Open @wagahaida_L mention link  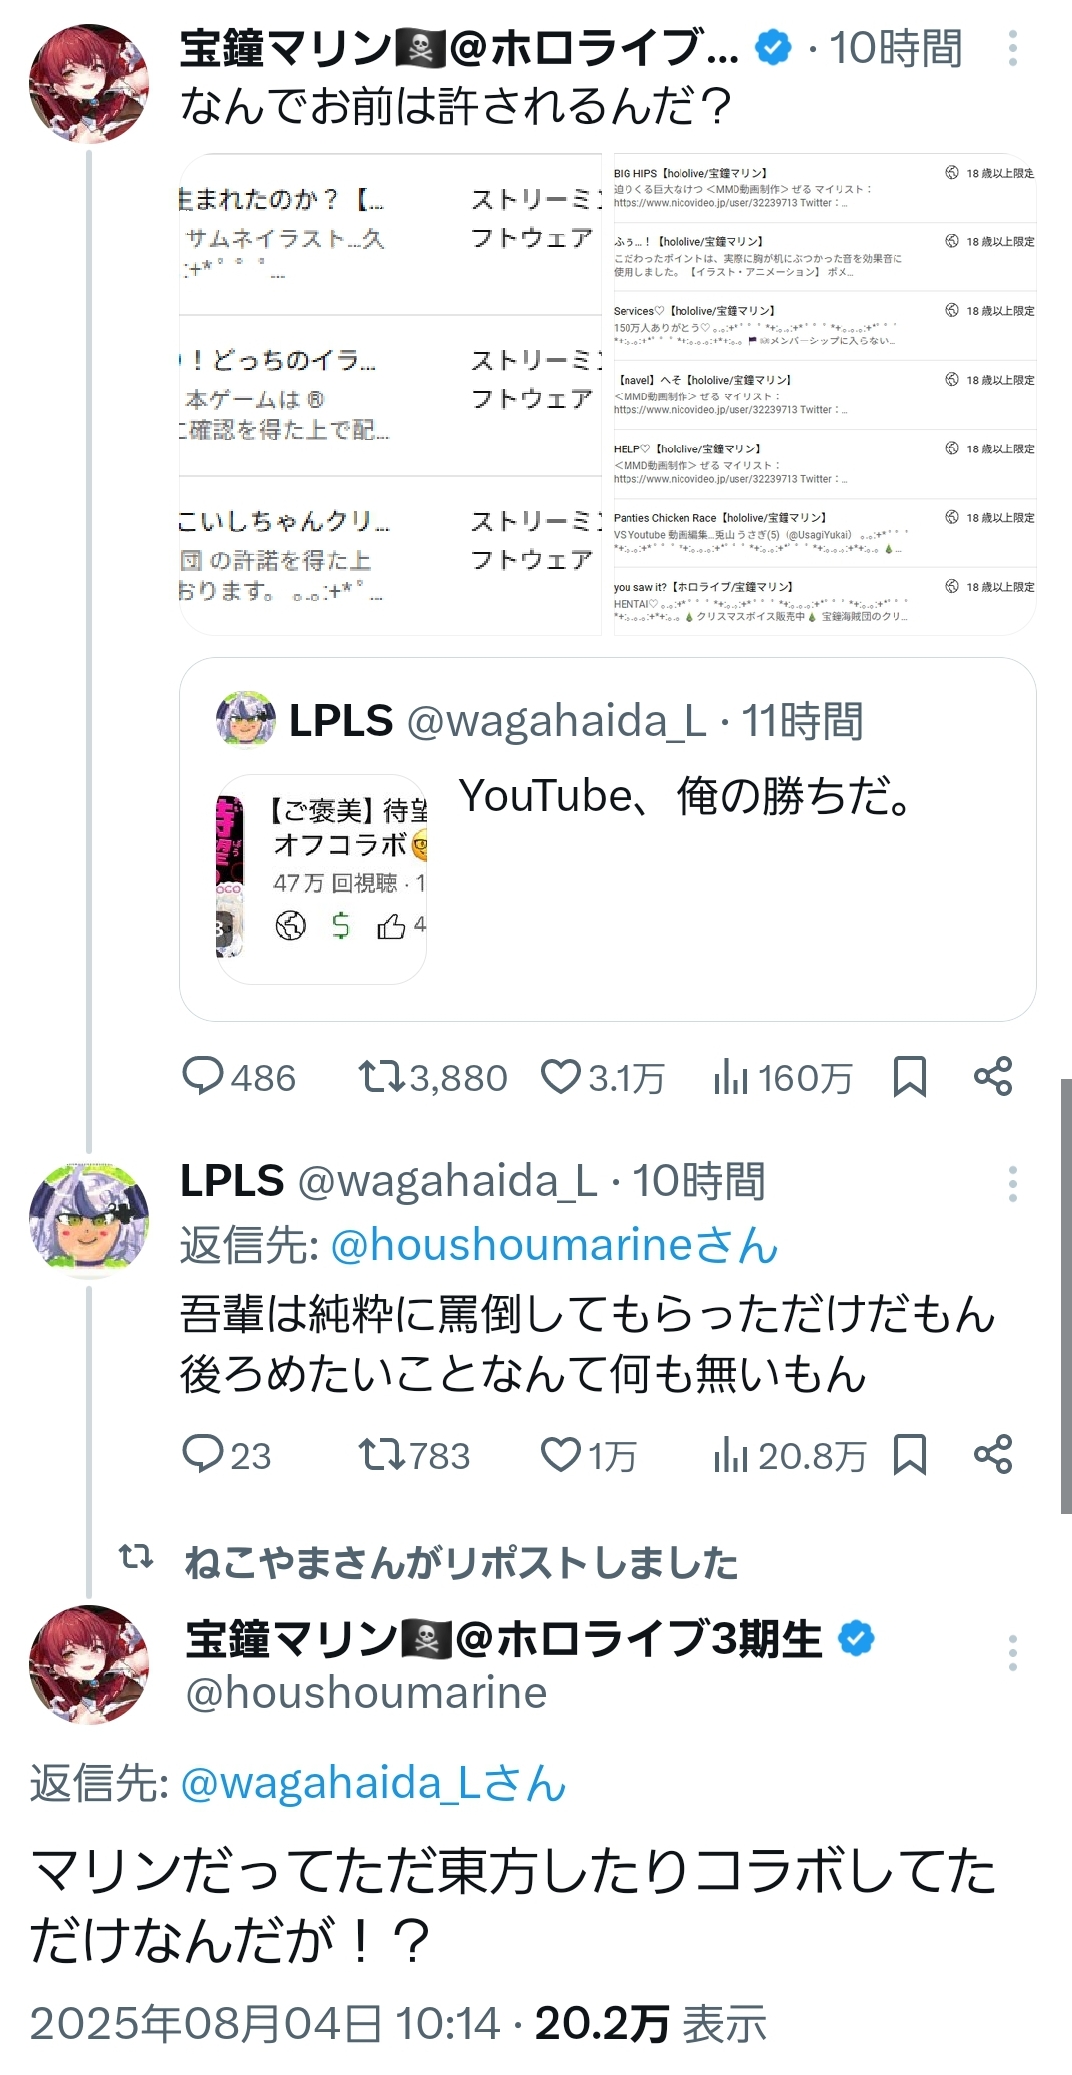click(373, 1783)
